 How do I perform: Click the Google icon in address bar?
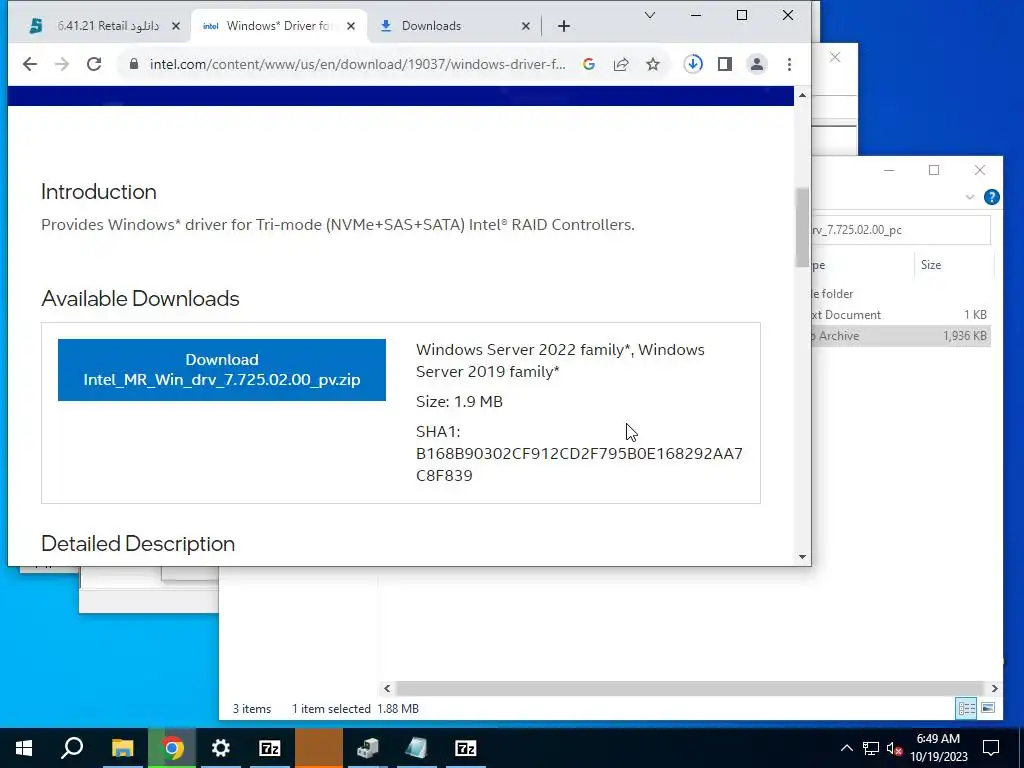(x=588, y=64)
